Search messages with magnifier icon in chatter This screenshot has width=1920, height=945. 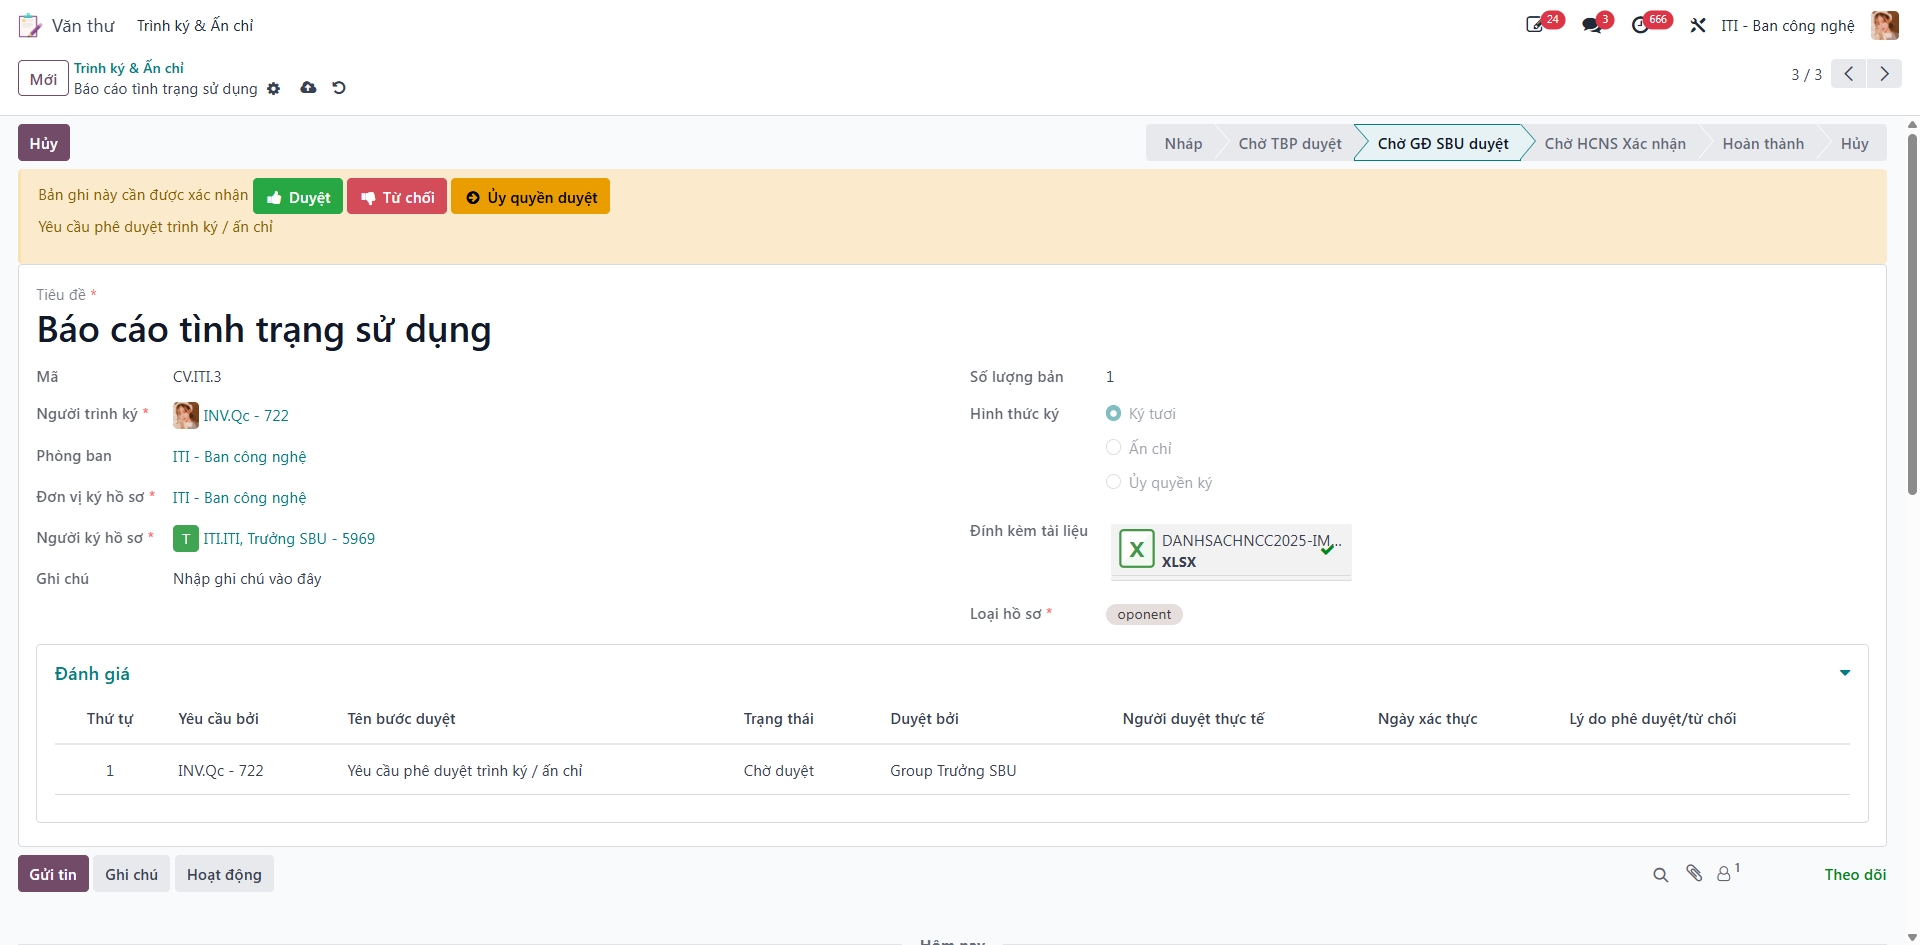click(x=1661, y=875)
